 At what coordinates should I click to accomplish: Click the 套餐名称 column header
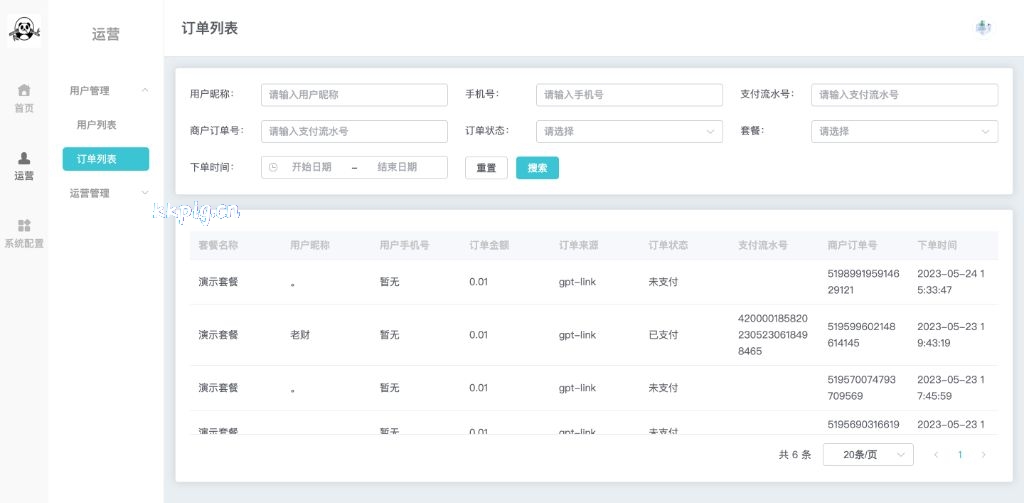[218, 246]
